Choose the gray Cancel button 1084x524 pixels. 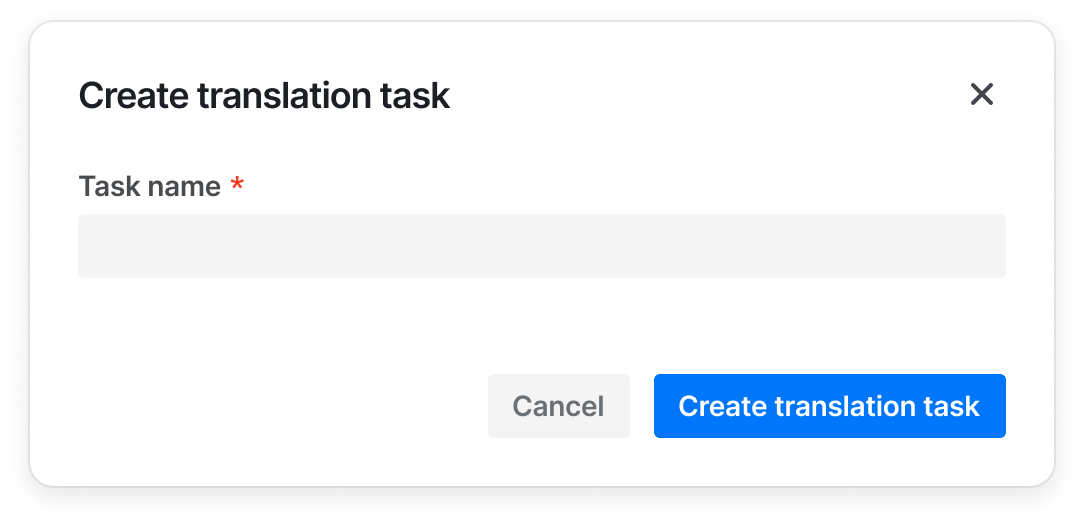559,406
